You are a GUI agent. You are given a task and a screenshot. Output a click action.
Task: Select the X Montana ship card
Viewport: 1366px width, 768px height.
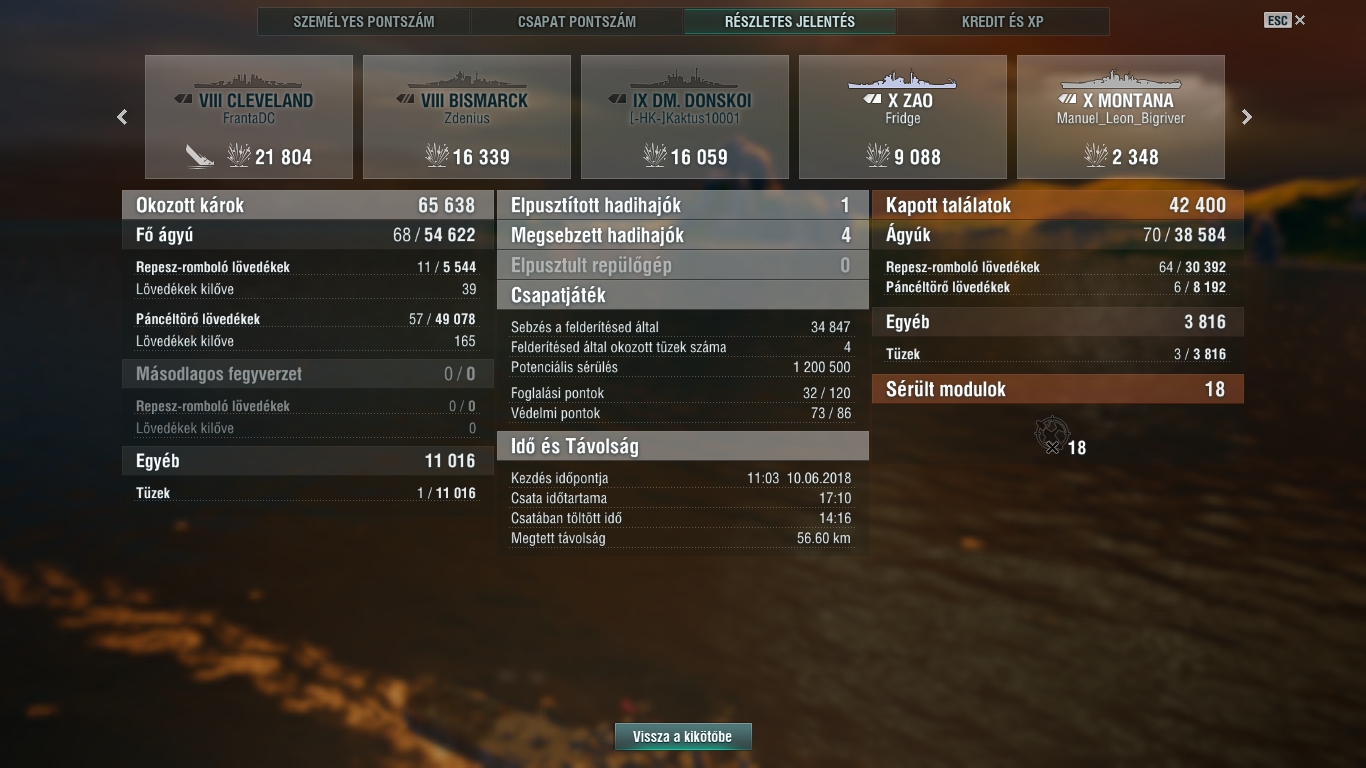point(1121,117)
